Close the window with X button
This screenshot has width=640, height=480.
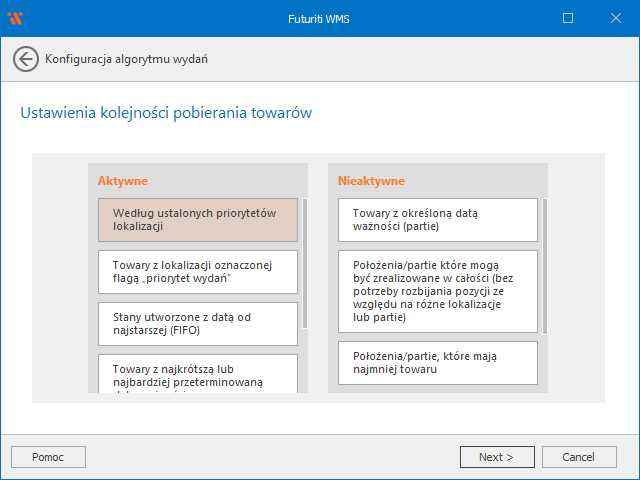(x=614, y=18)
